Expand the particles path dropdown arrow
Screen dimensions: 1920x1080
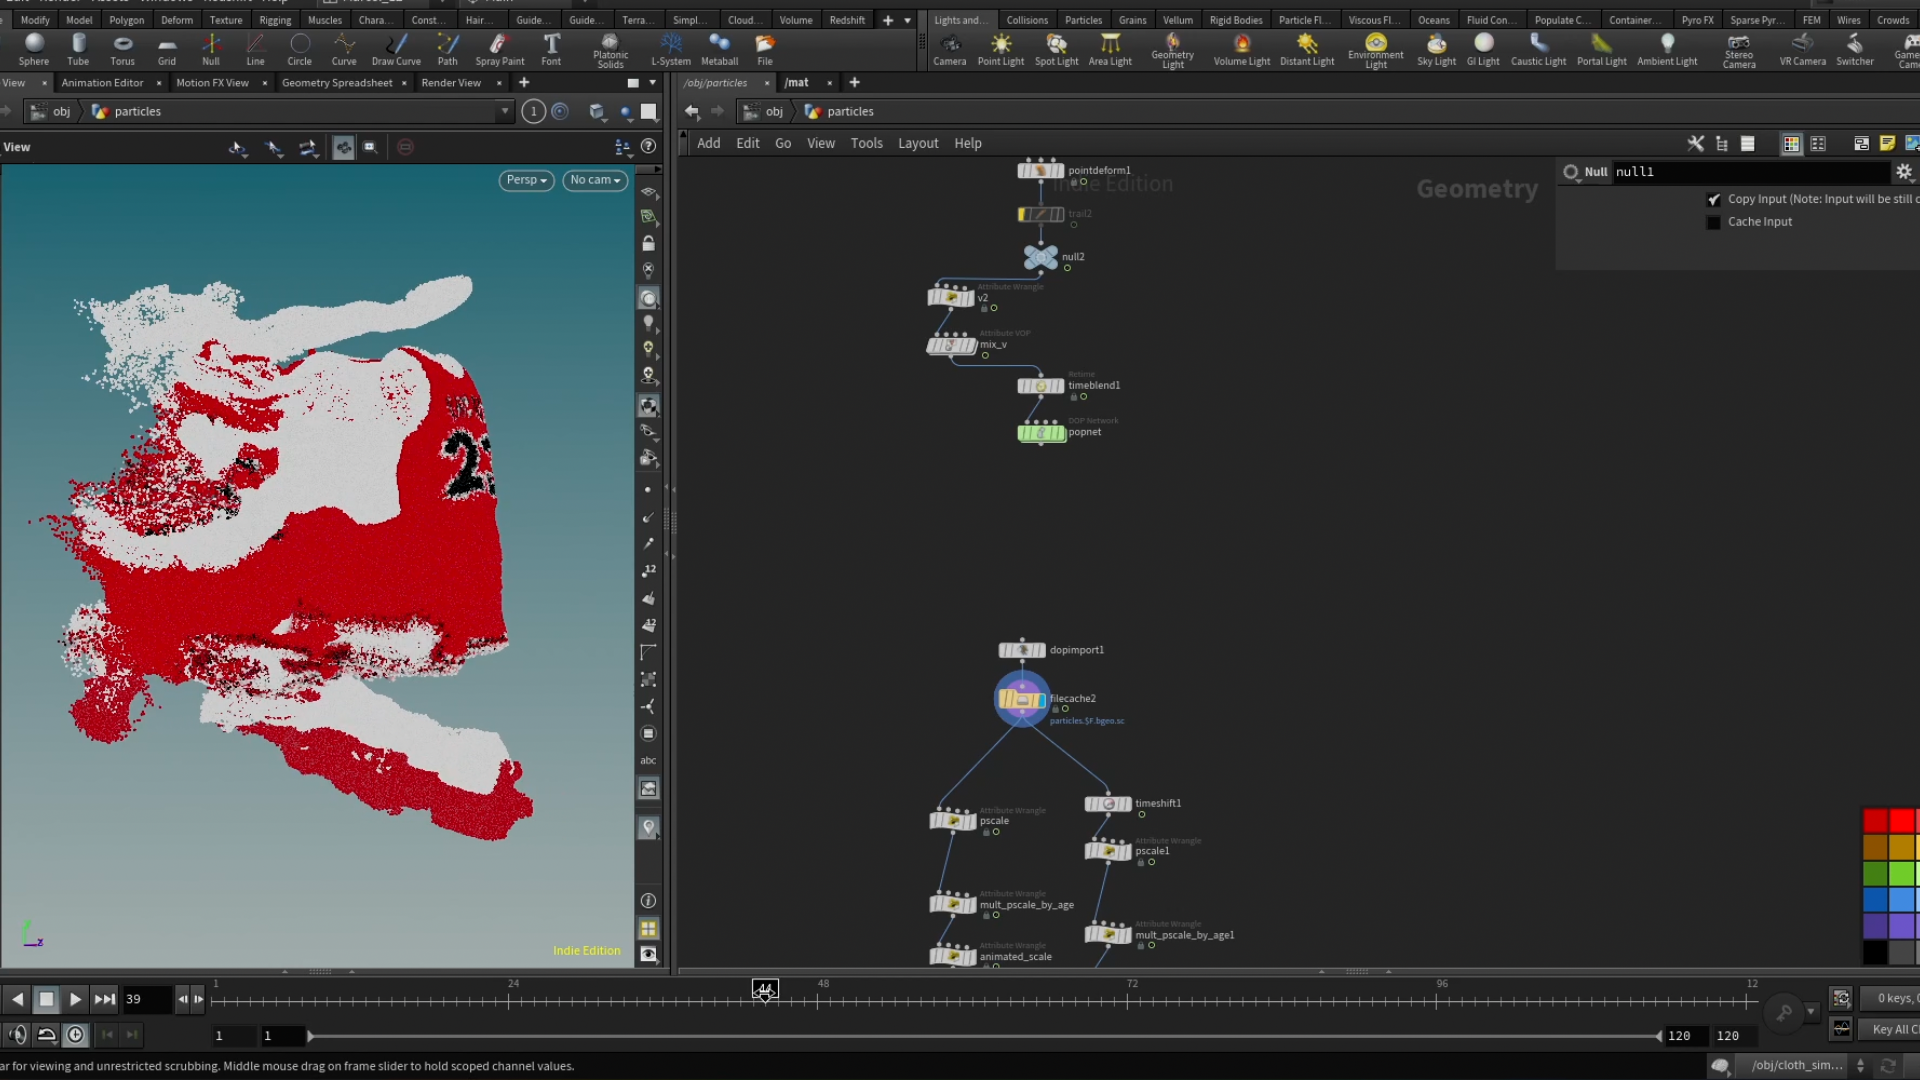[x=504, y=112]
